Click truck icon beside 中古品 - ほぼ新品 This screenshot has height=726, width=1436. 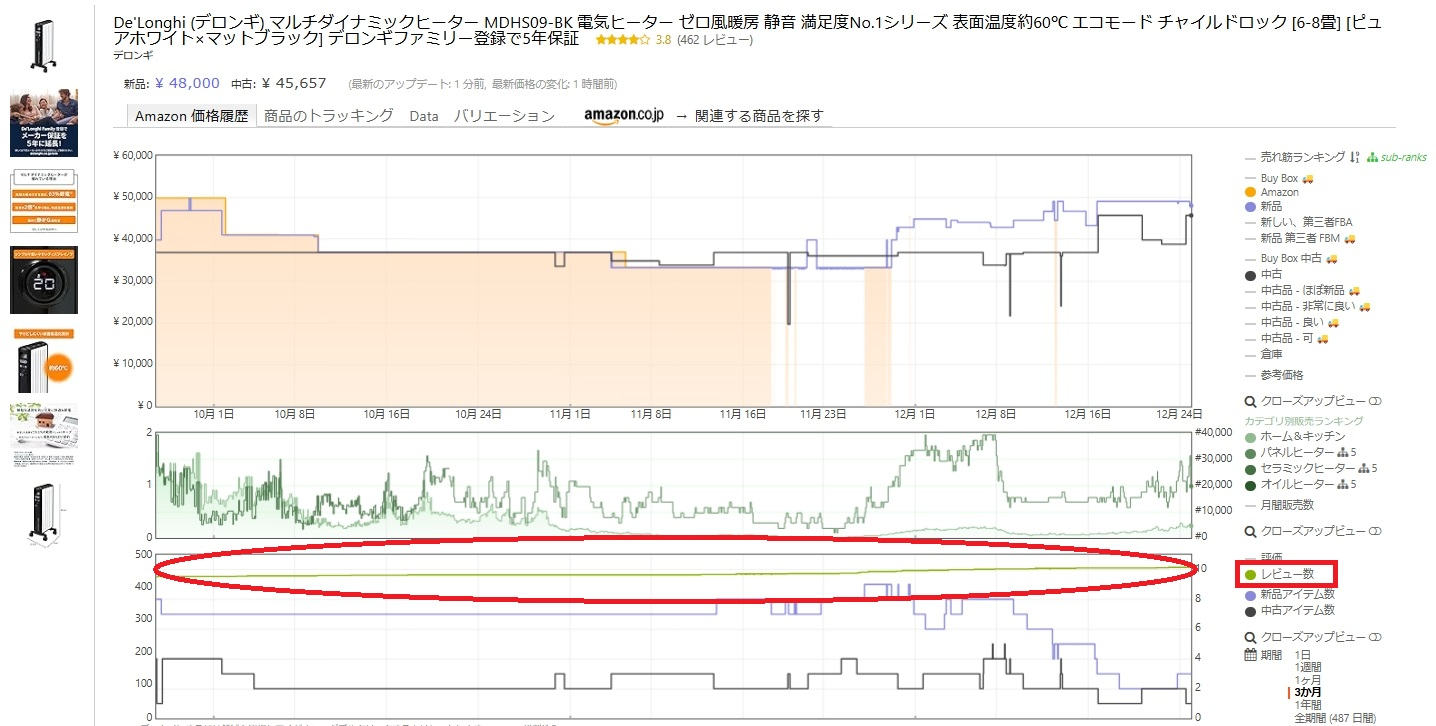click(x=1355, y=290)
